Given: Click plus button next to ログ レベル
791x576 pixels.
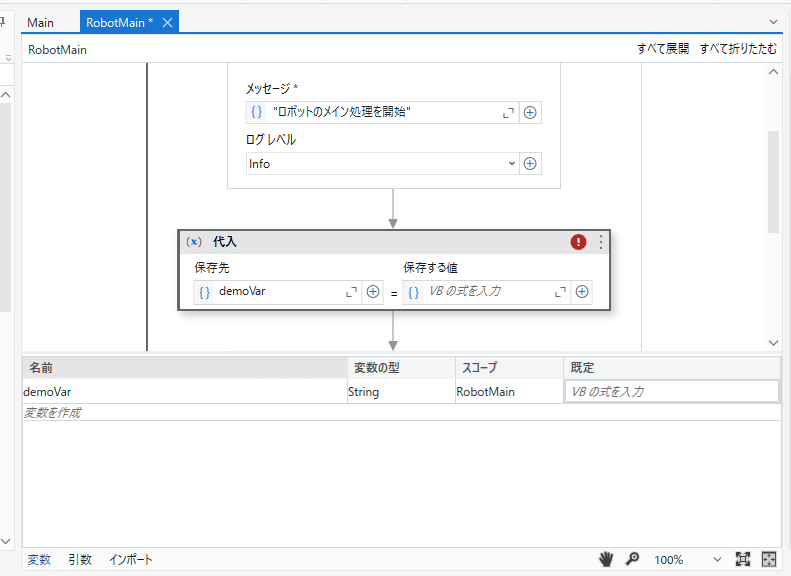Looking at the screenshot, I should pos(530,163).
